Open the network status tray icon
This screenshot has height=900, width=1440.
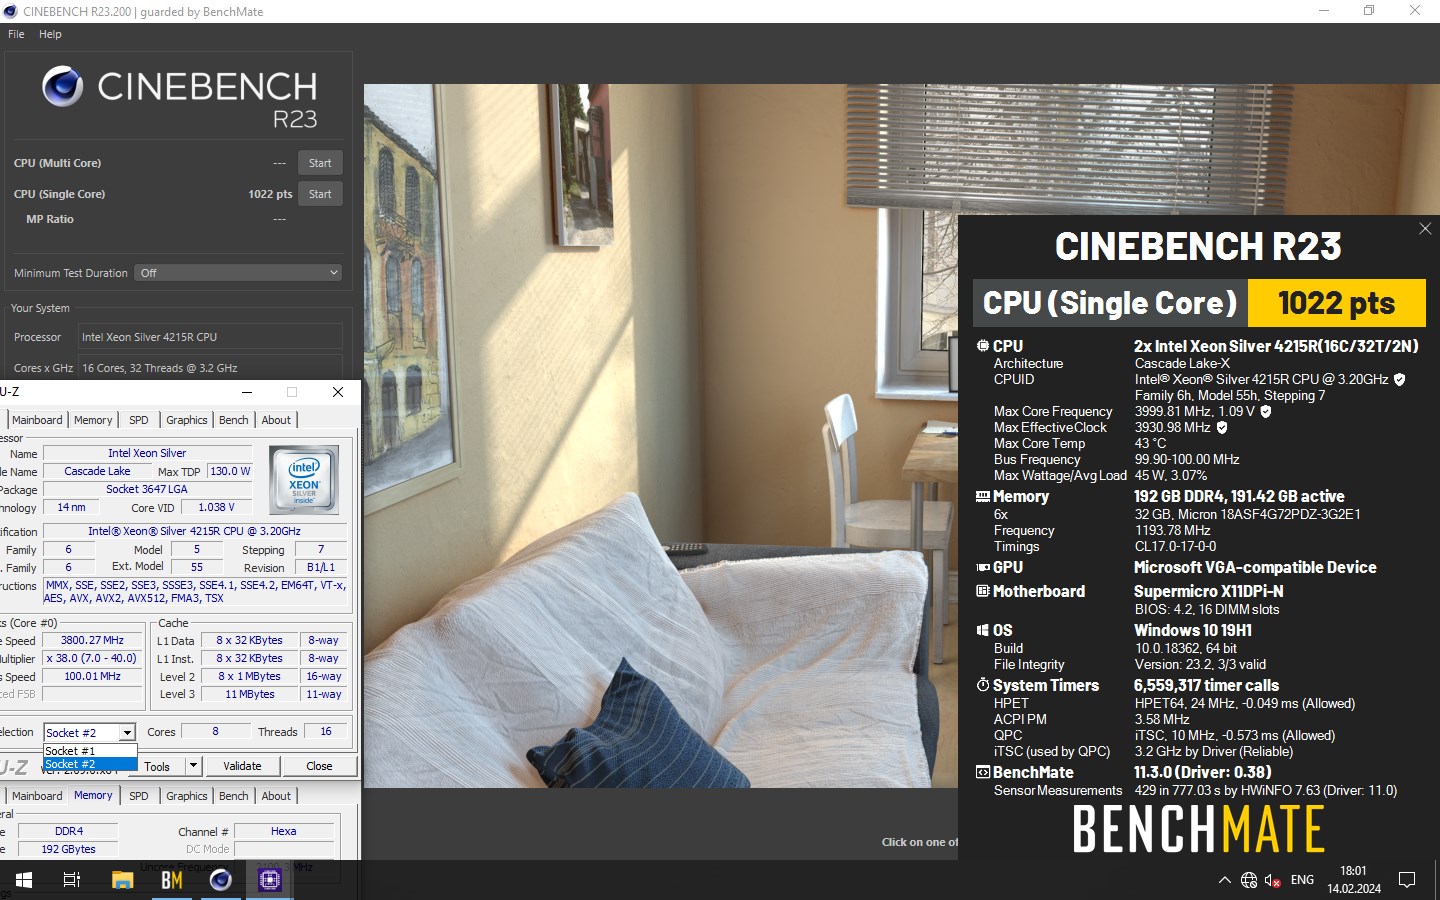pyautogui.click(x=1249, y=880)
